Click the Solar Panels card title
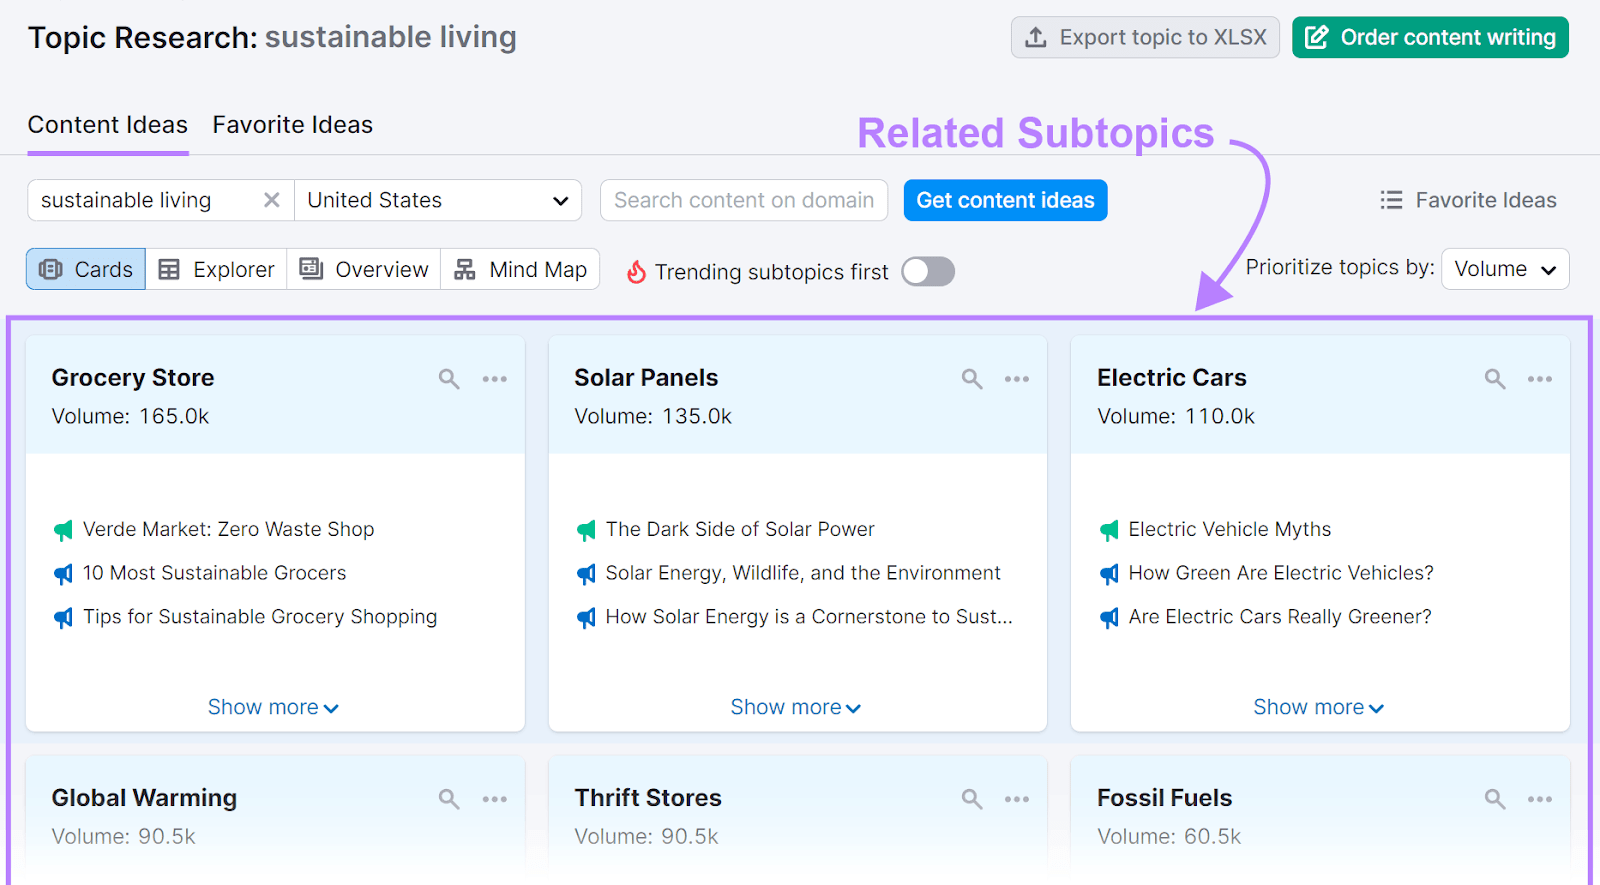1600x885 pixels. pos(646,378)
